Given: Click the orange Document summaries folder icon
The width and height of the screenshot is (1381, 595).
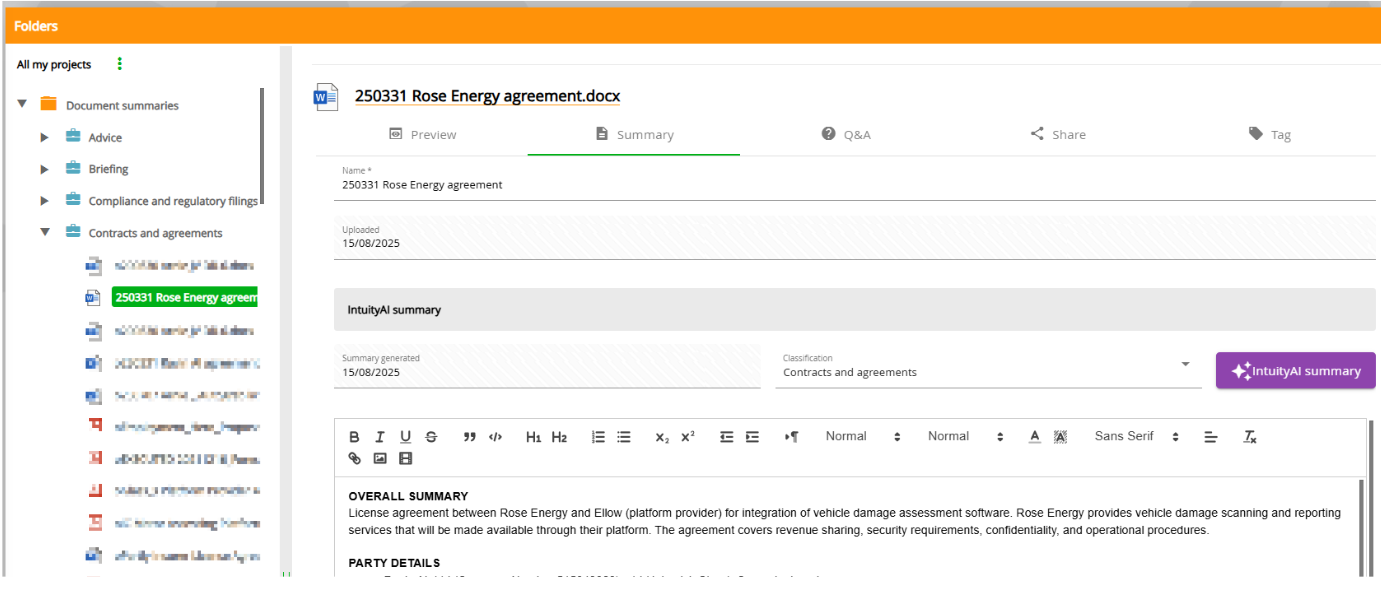Looking at the screenshot, I should [x=48, y=104].
